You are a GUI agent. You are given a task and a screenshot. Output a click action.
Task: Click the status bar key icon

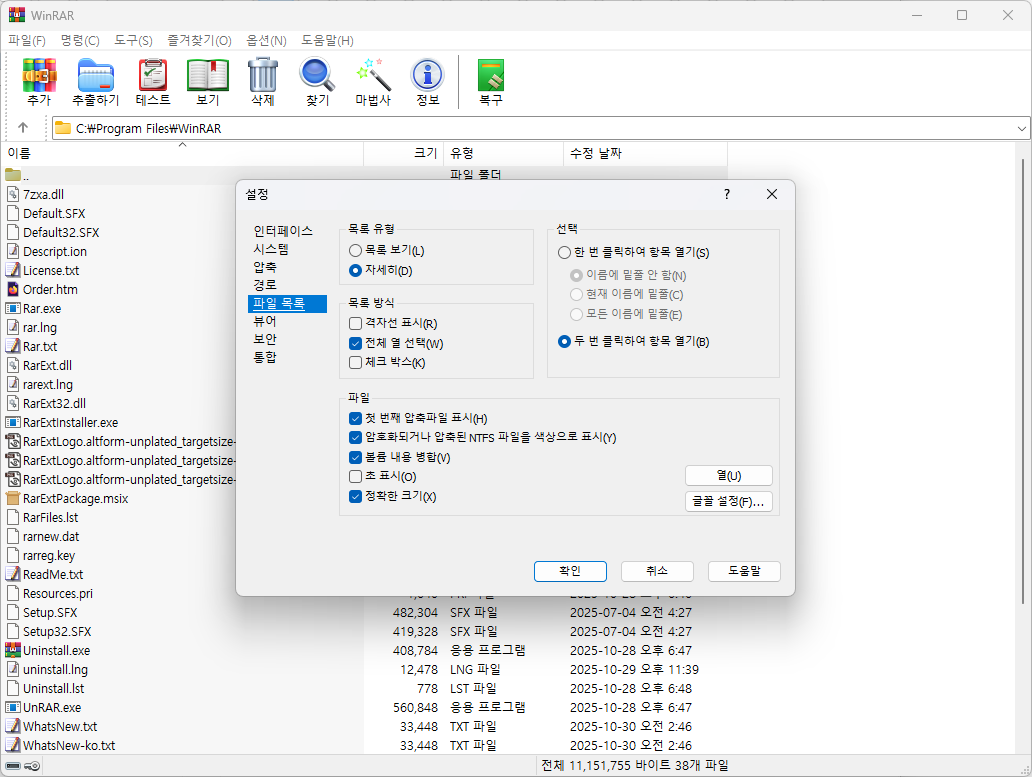[32, 766]
